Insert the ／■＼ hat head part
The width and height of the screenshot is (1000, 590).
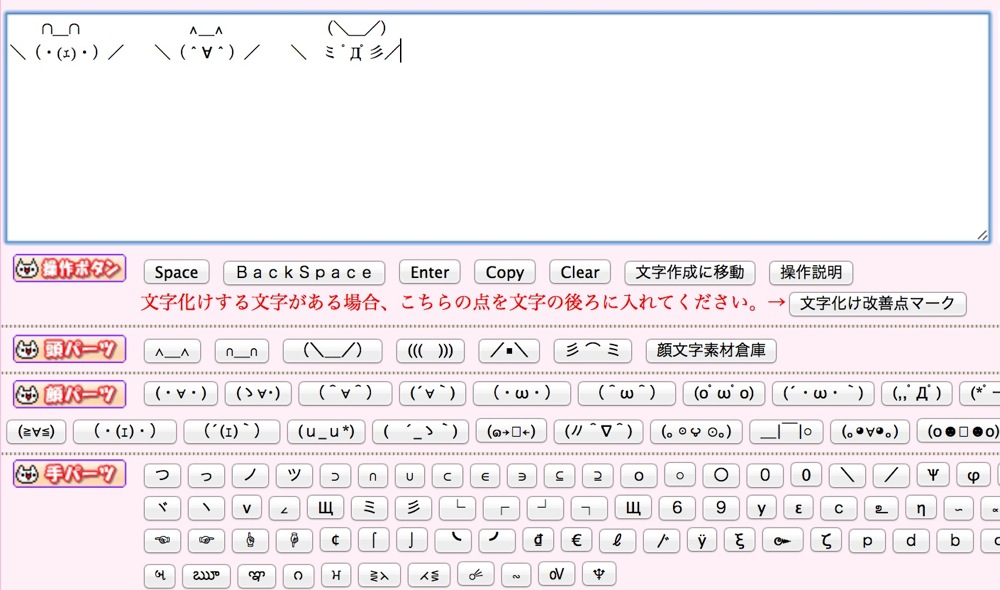pyautogui.click(x=509, y=351)
